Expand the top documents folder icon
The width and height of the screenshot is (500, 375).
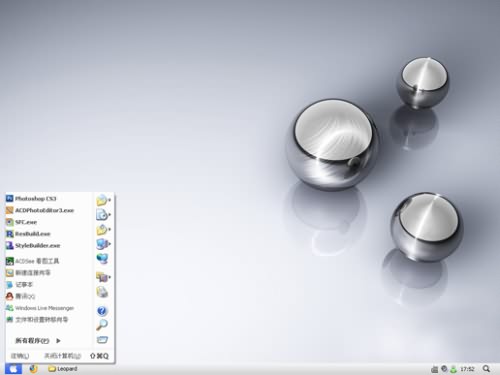tap(103, 200)
